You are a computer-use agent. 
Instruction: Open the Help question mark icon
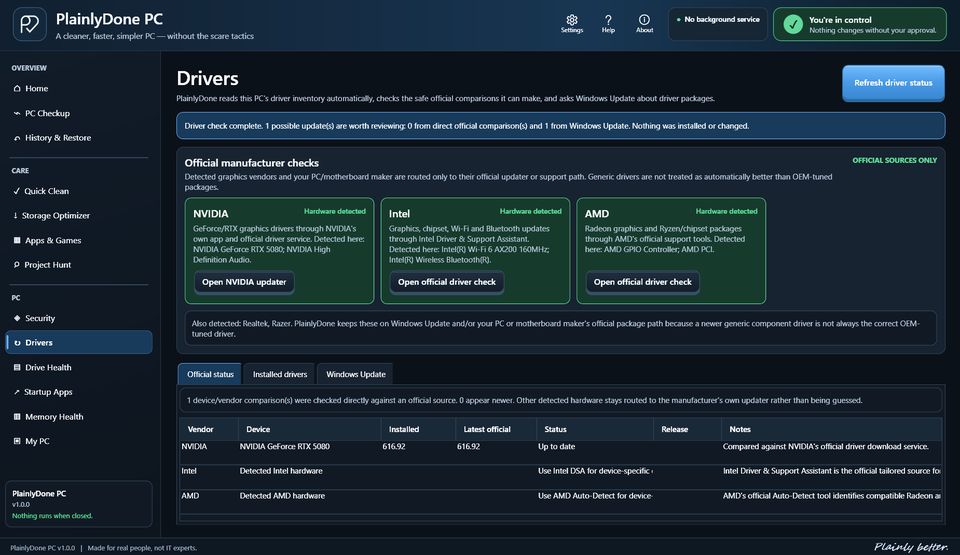click(x=608, y=24)
